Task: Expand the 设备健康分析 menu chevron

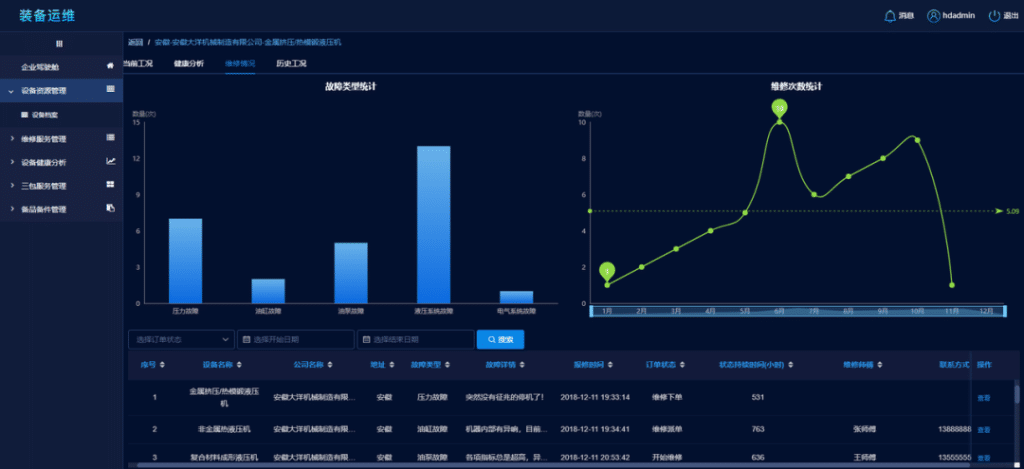Action: pos(11,163)
